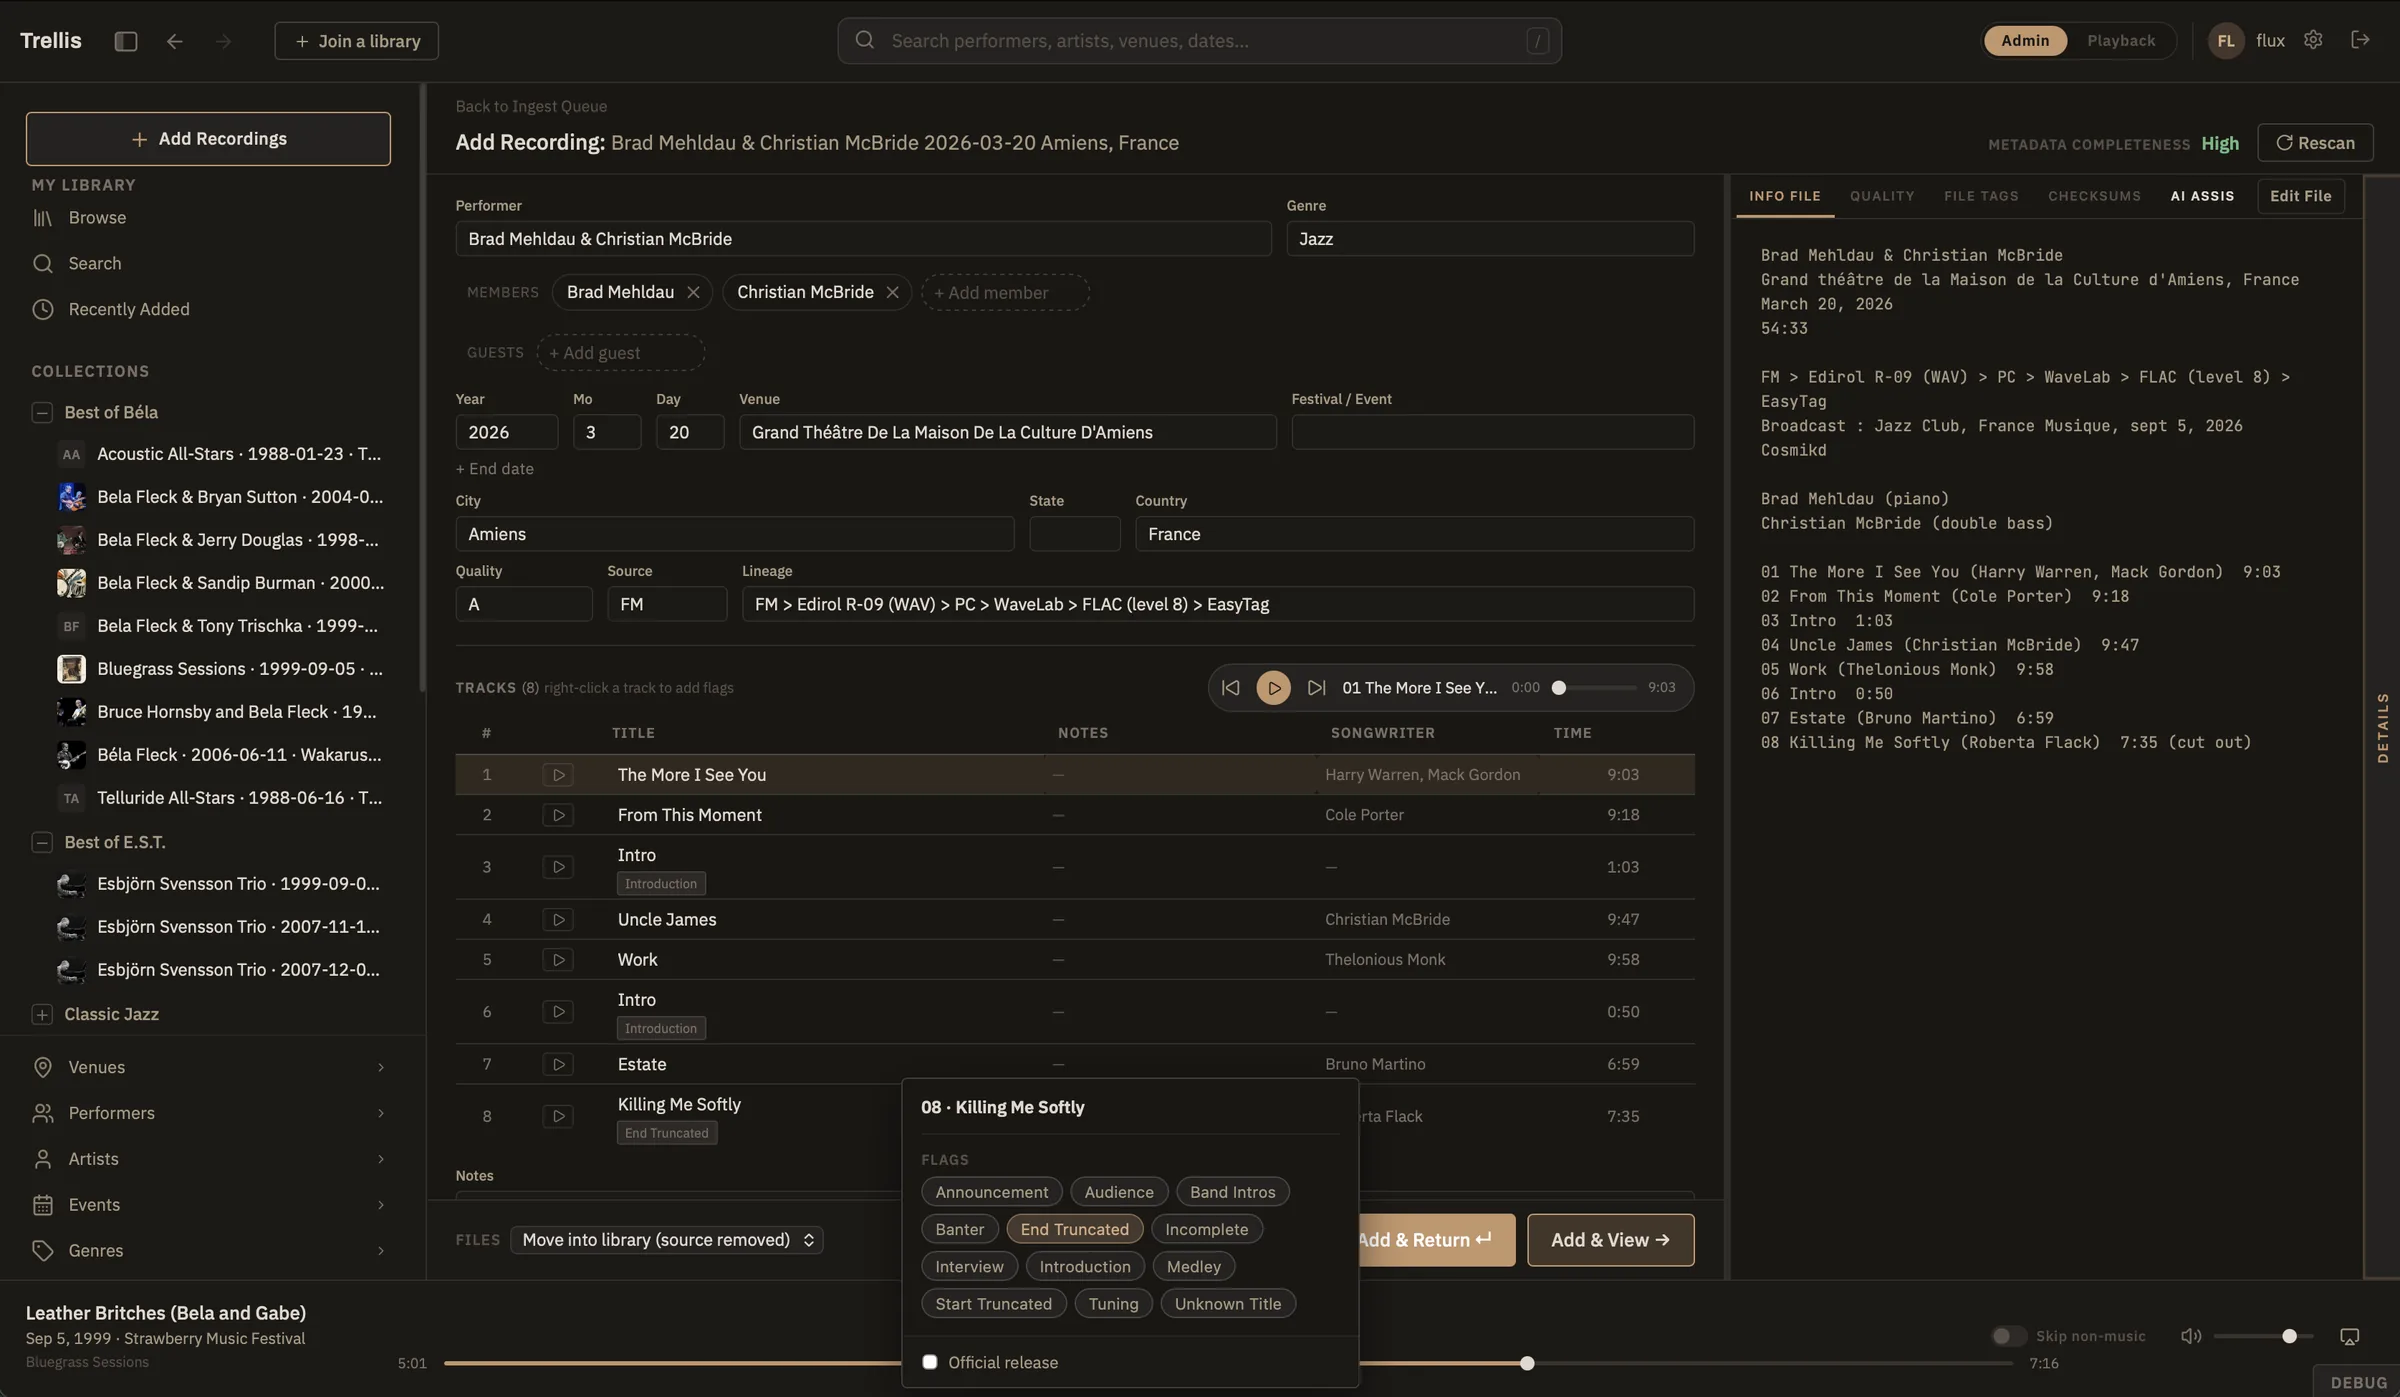Viewport: 2400px width, 1397px height.
Task: Remove Brad Mehldau member chip
Action: pyautogui.click(x=693, y=292)
